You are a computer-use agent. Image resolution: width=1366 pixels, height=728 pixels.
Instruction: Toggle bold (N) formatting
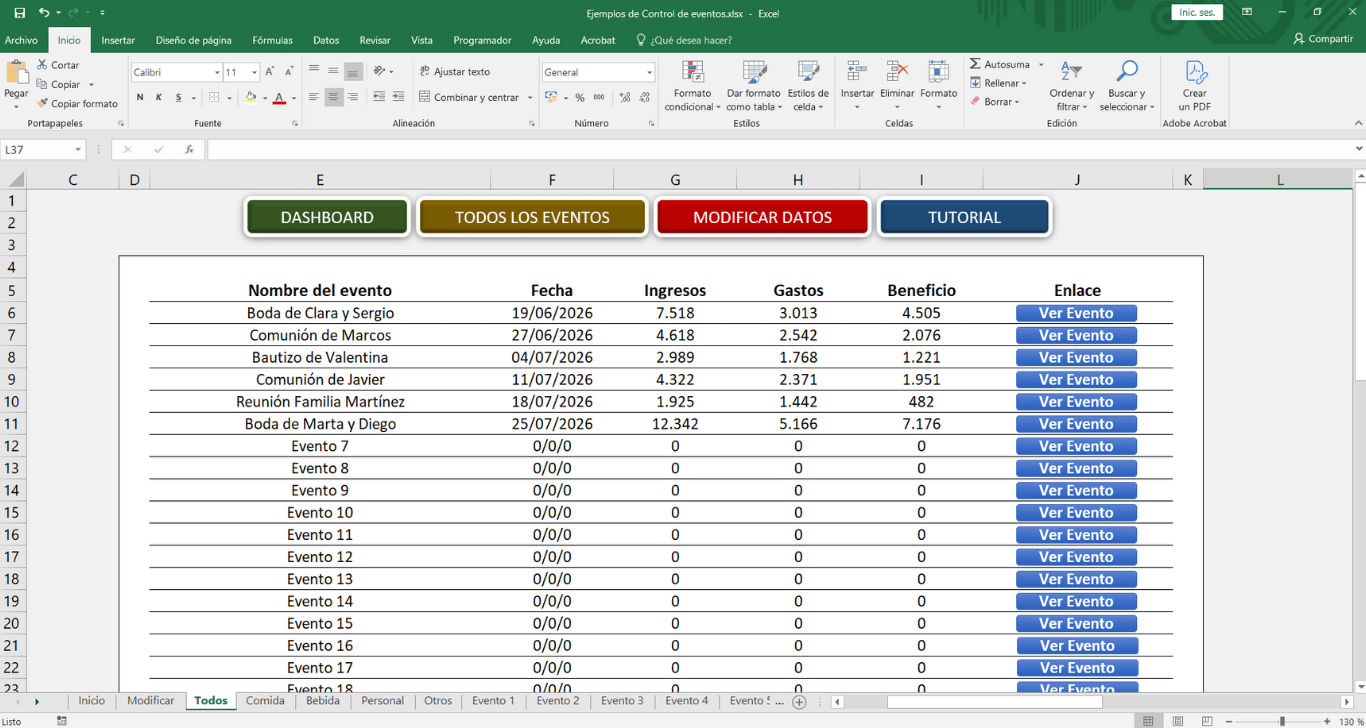click(140, 98)
